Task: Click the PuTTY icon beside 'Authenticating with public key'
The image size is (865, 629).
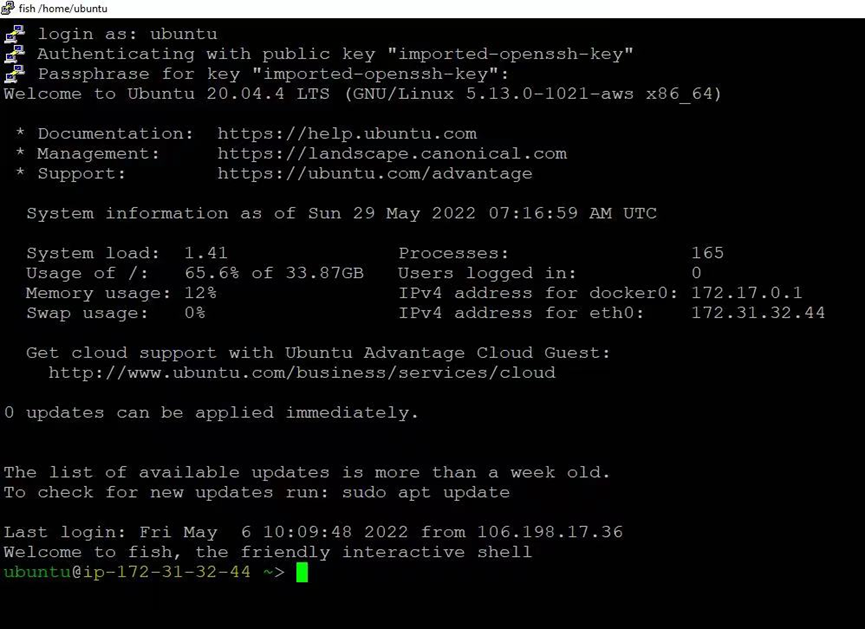Action: point(14,54)
